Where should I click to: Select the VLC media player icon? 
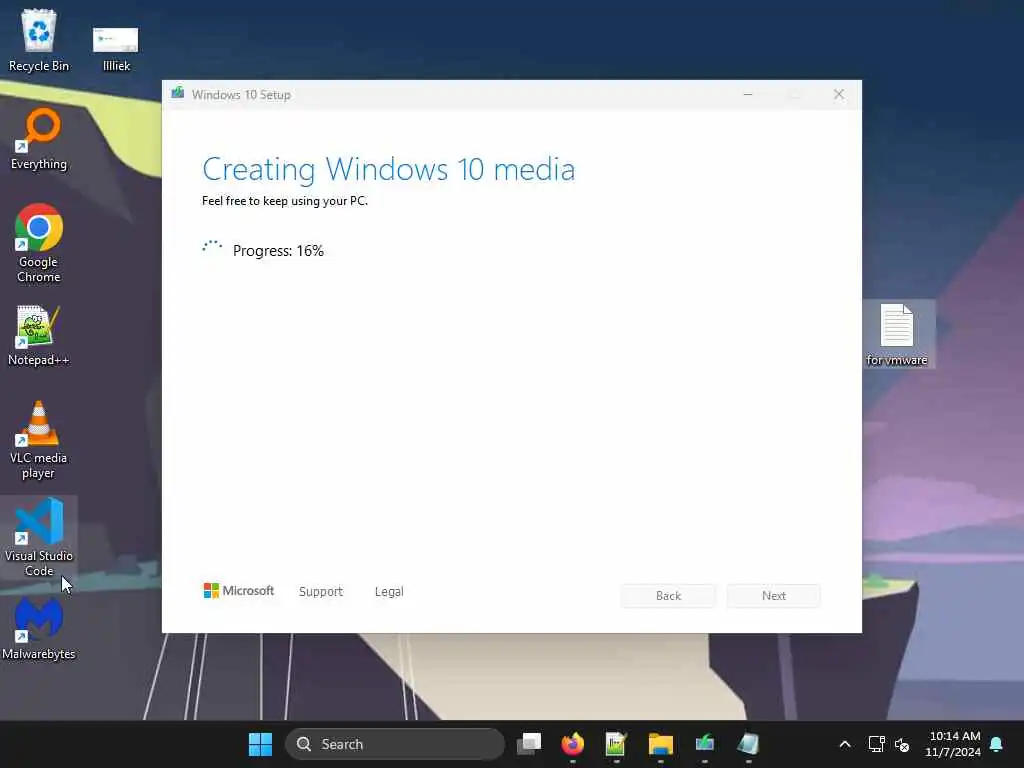[39, 440]
